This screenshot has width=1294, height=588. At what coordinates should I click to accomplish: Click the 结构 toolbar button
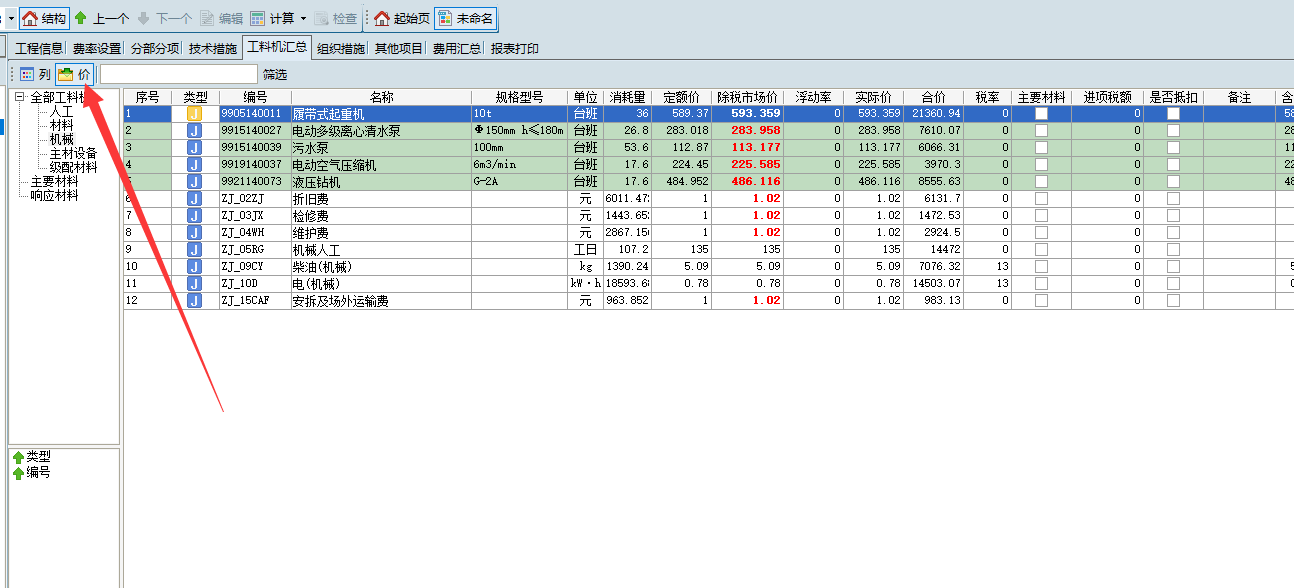[44, 18]
